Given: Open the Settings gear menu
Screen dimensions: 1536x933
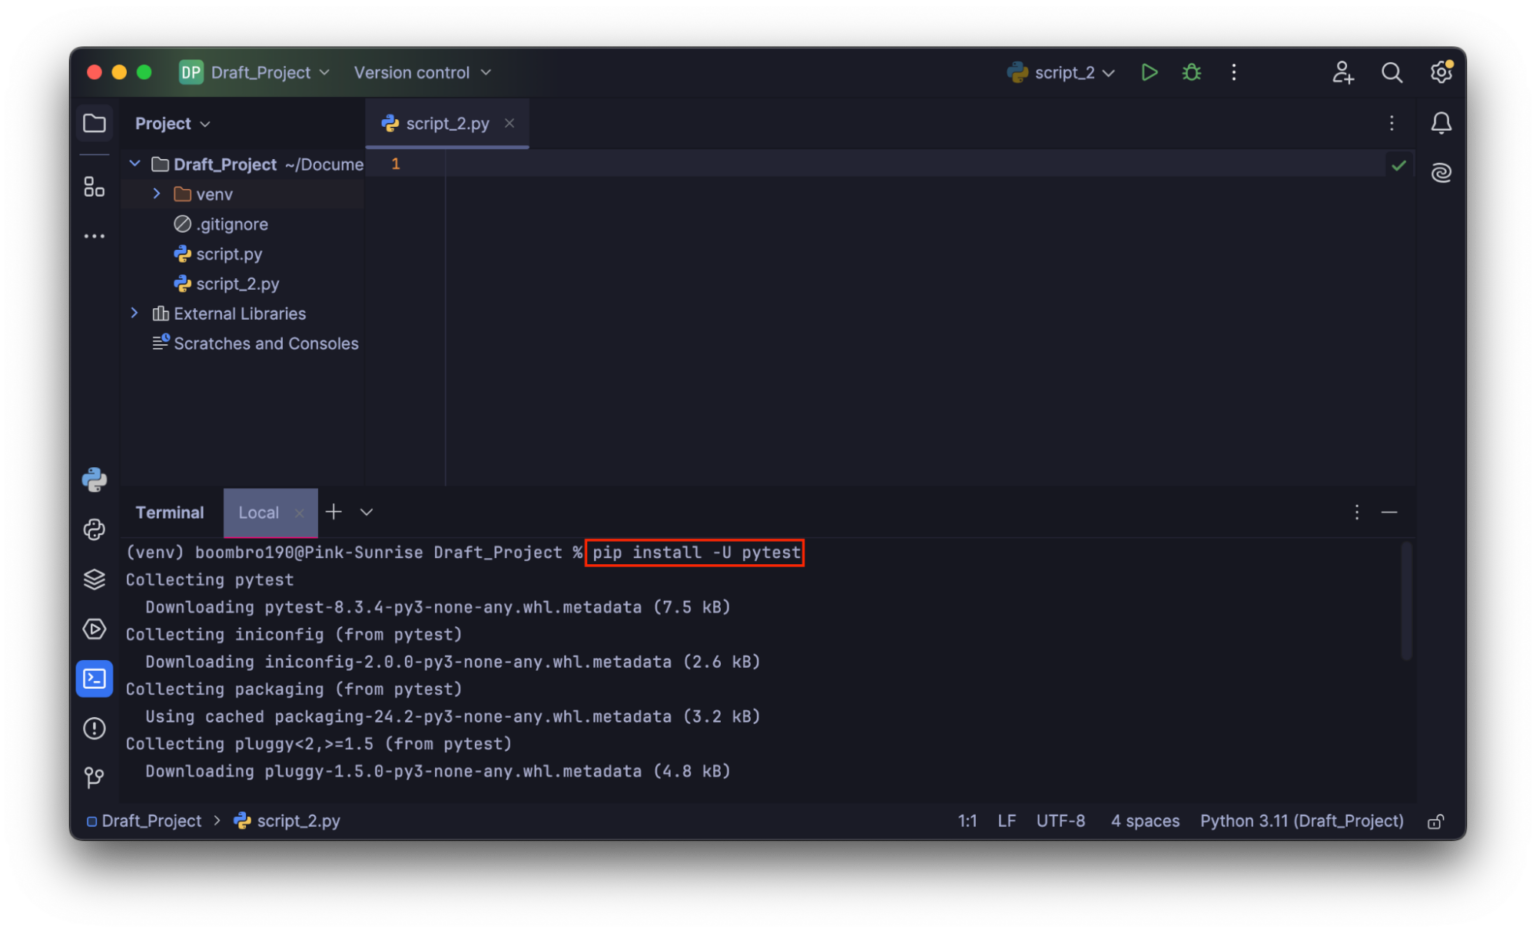Looking at the screenshot, I should [1440, 72].
